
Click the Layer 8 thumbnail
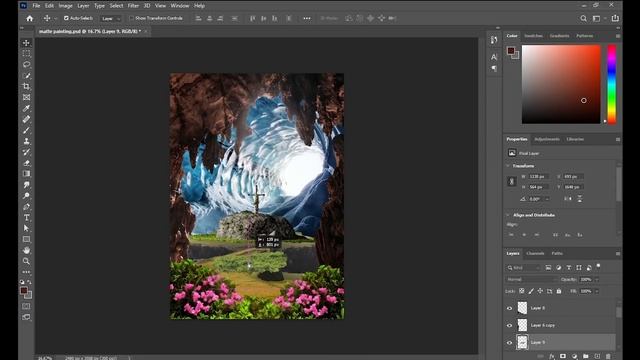click(x=522, y=308)
